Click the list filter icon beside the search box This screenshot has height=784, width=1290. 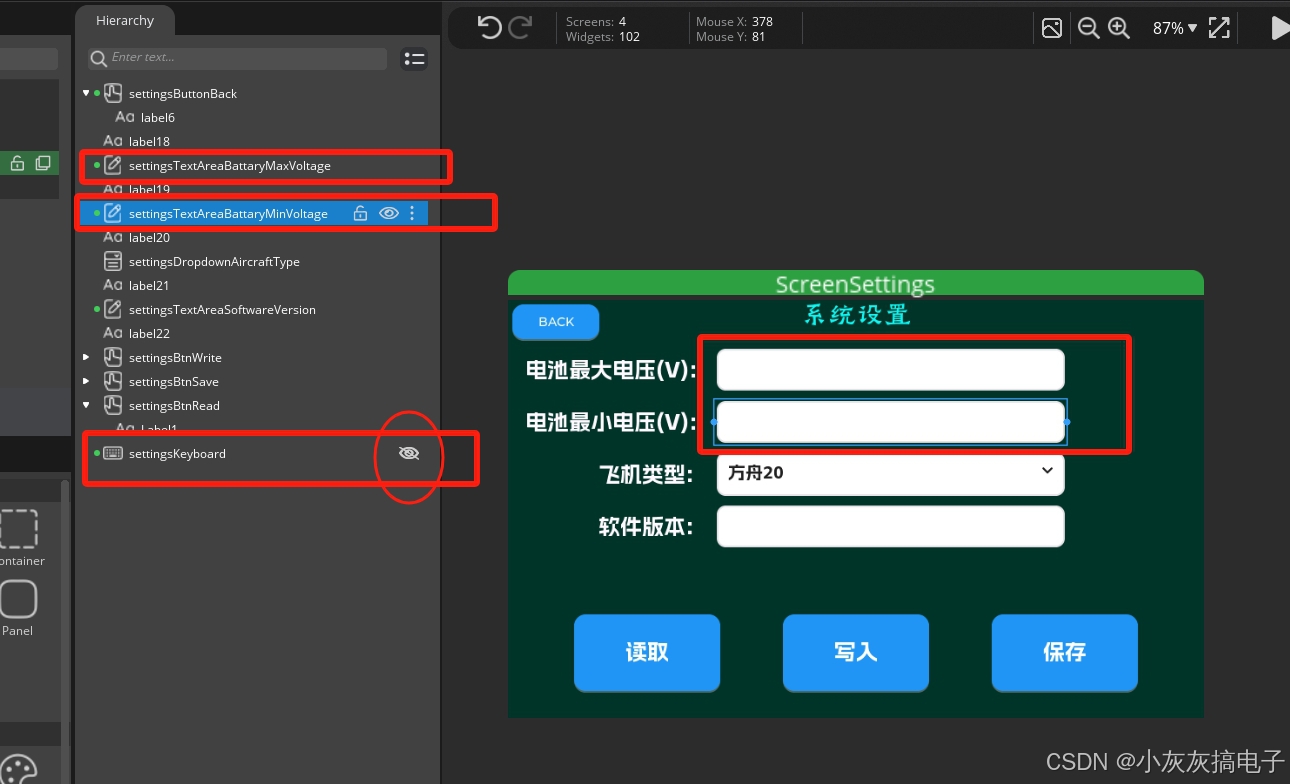[x=414, y=59]
